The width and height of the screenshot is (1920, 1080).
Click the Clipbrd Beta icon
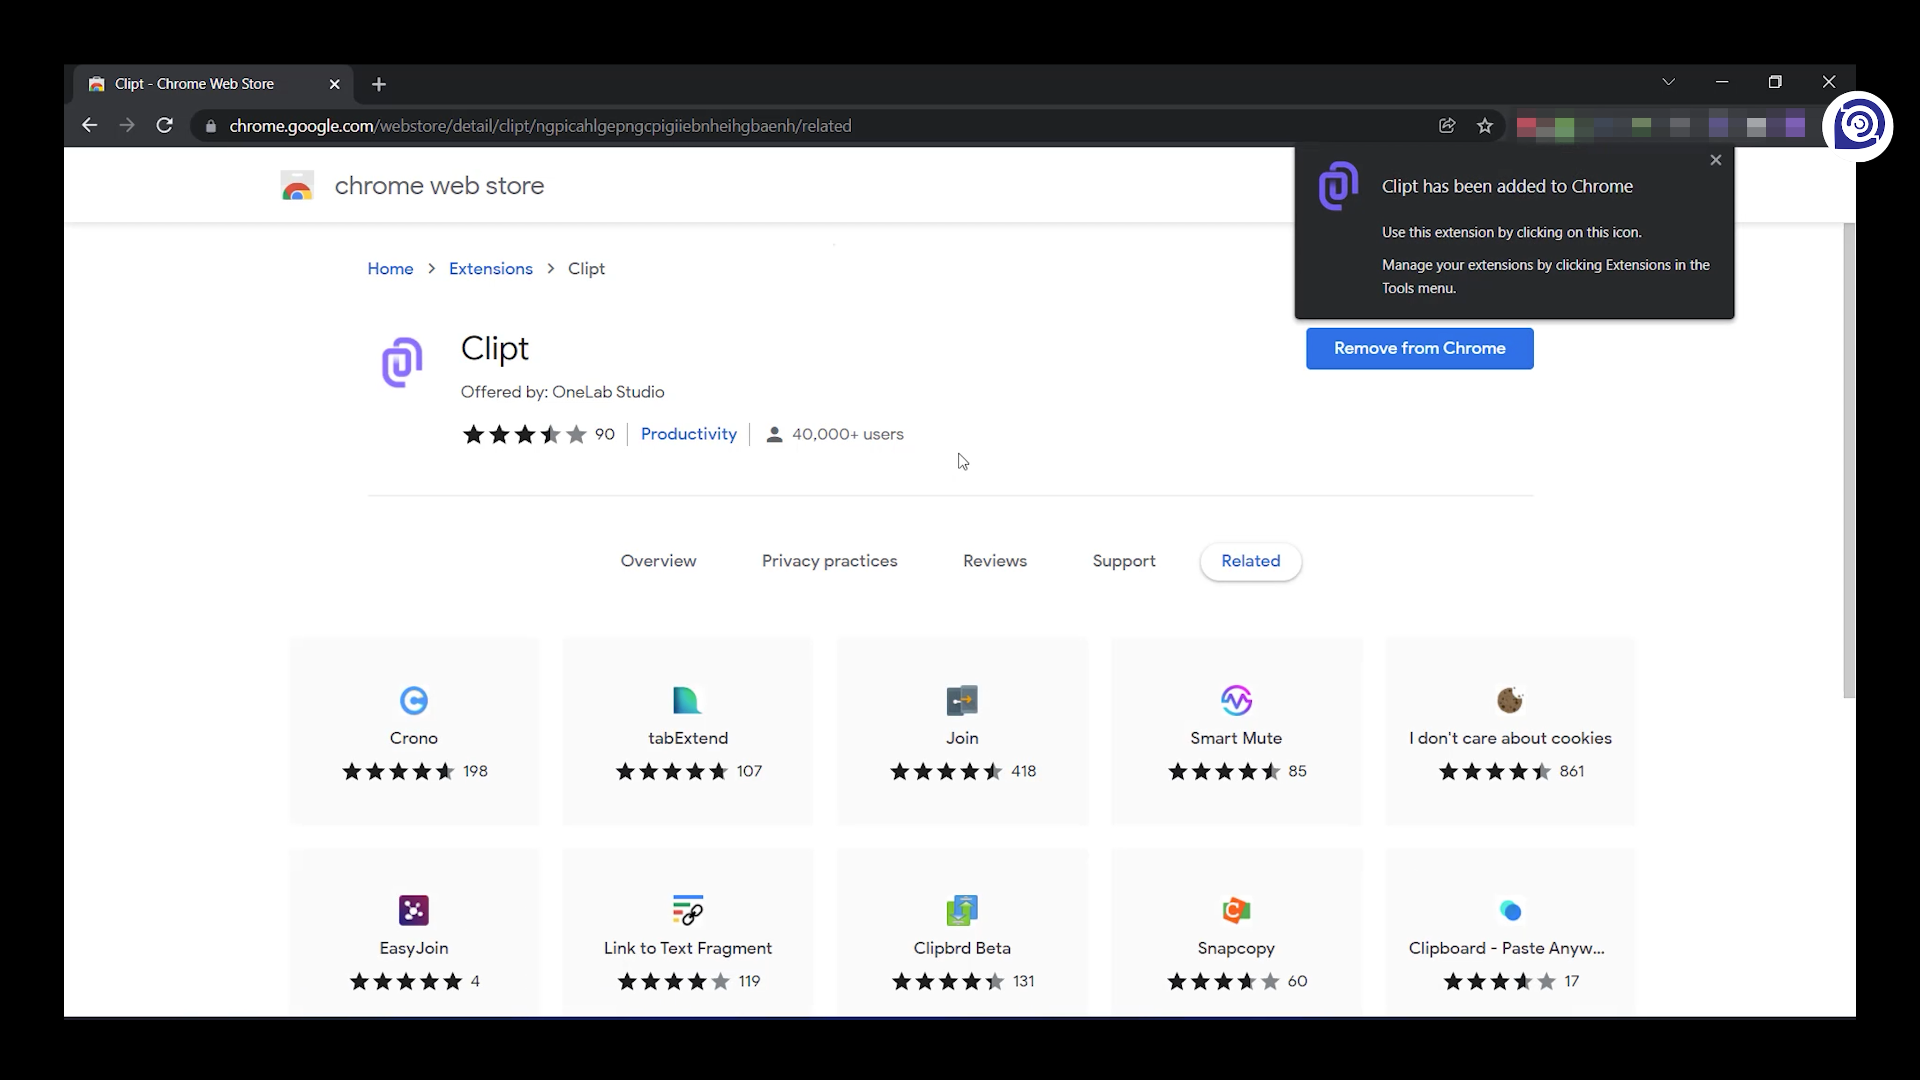(x=962, y=910)
